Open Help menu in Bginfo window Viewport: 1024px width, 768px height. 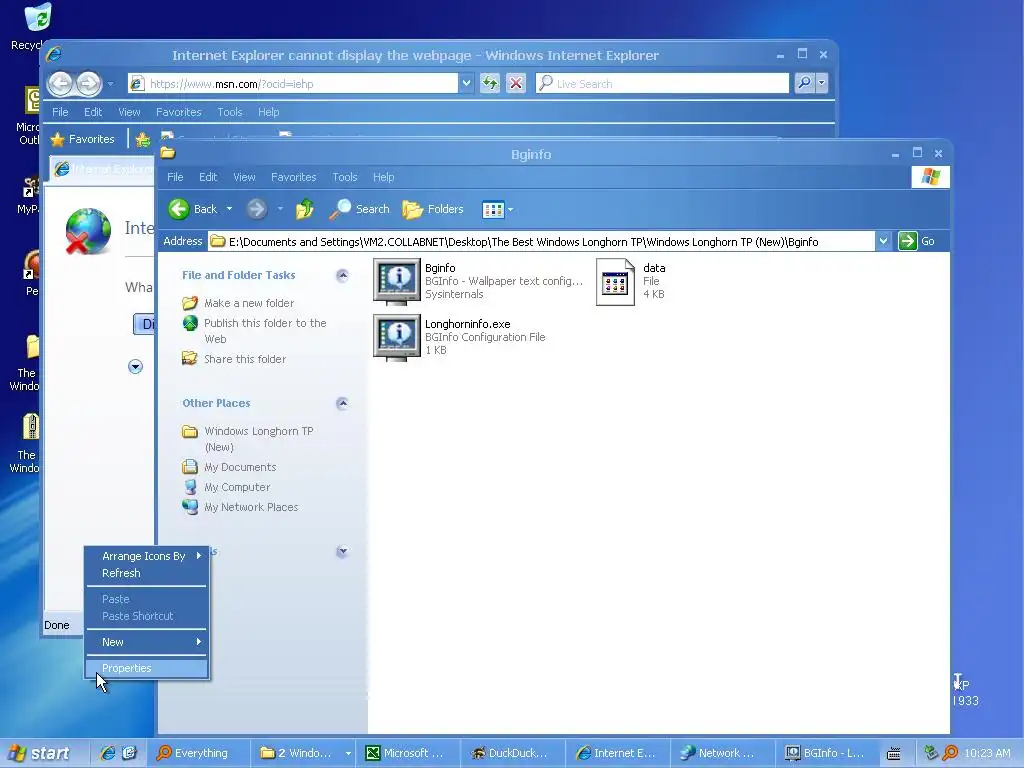tap(383, 177)
